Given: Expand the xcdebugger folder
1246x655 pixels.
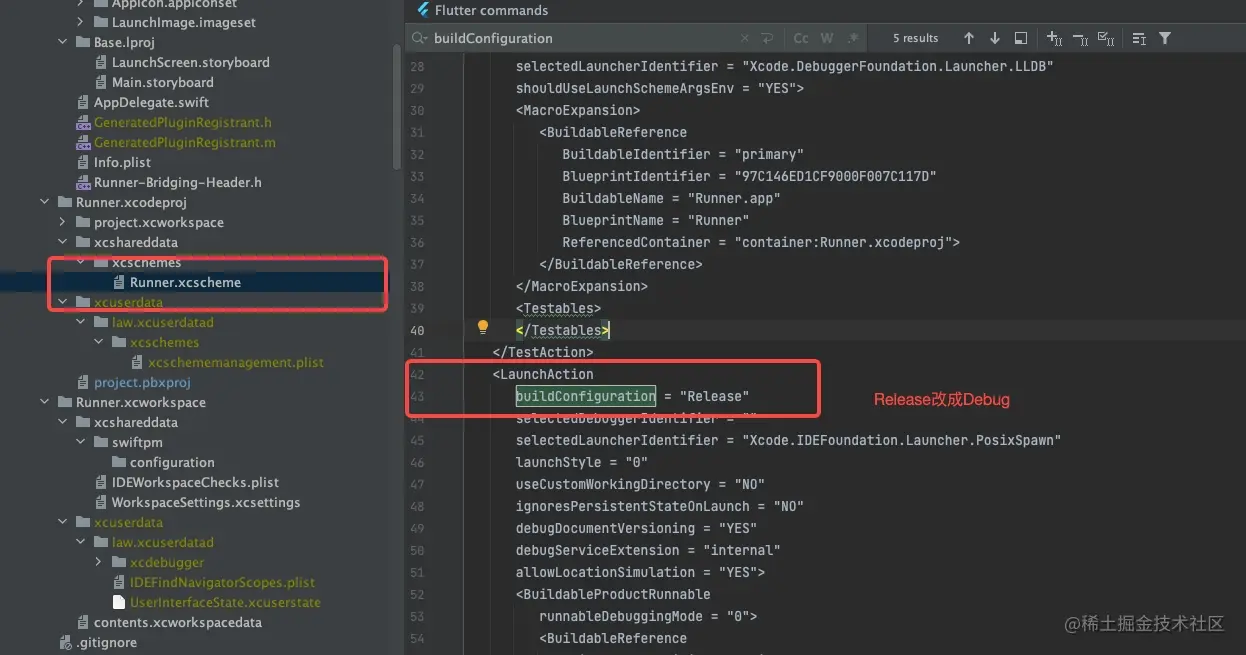Looking at the screenshot, I should tap(99, 562).
